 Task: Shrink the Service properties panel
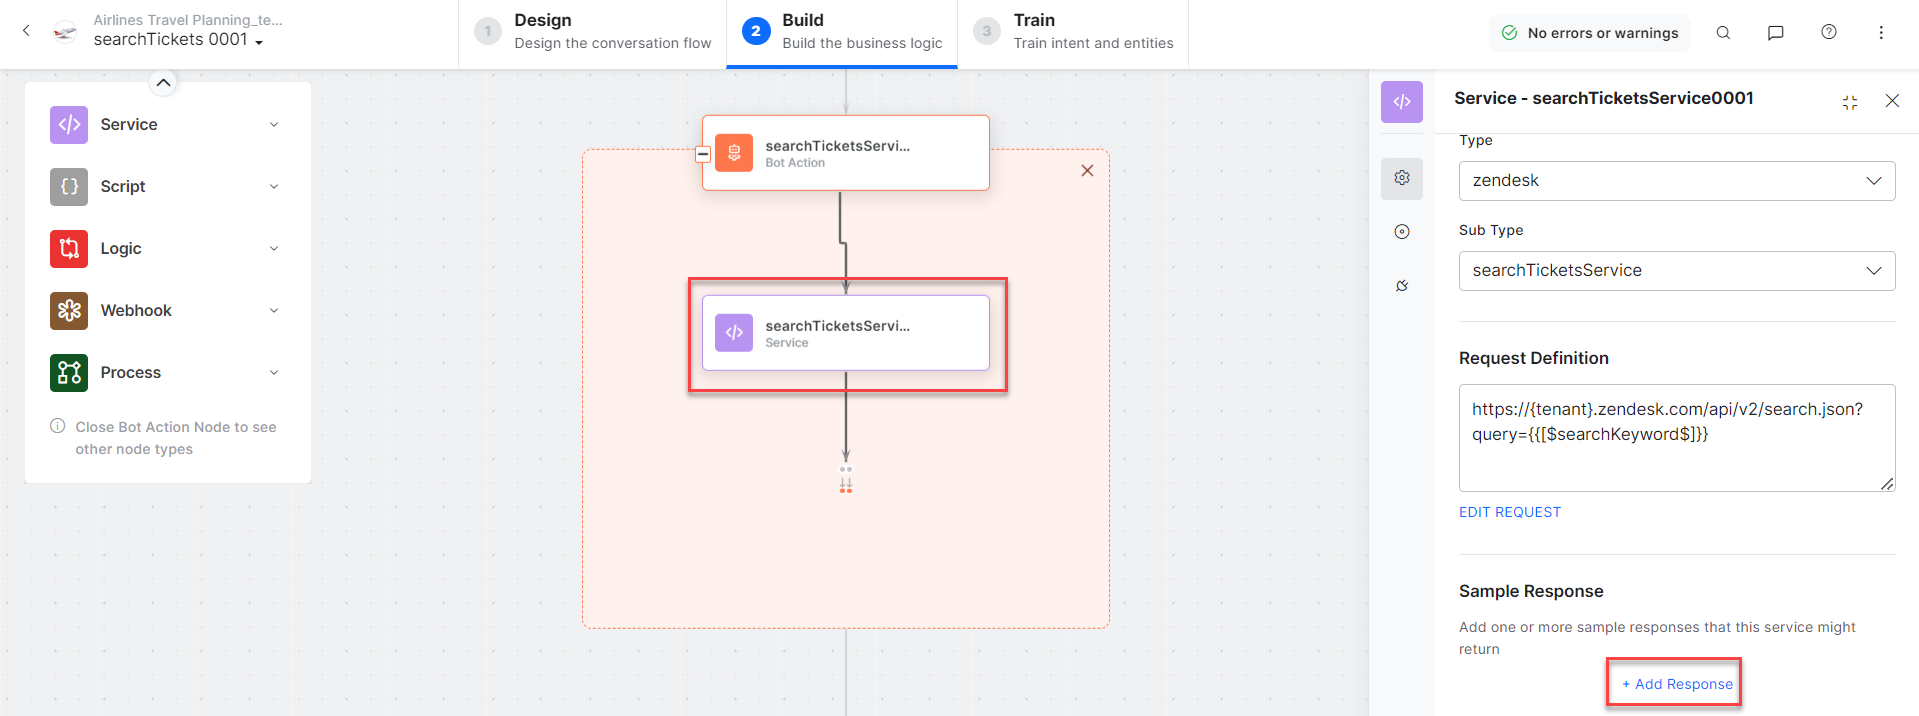click(x=1849, y=102)
